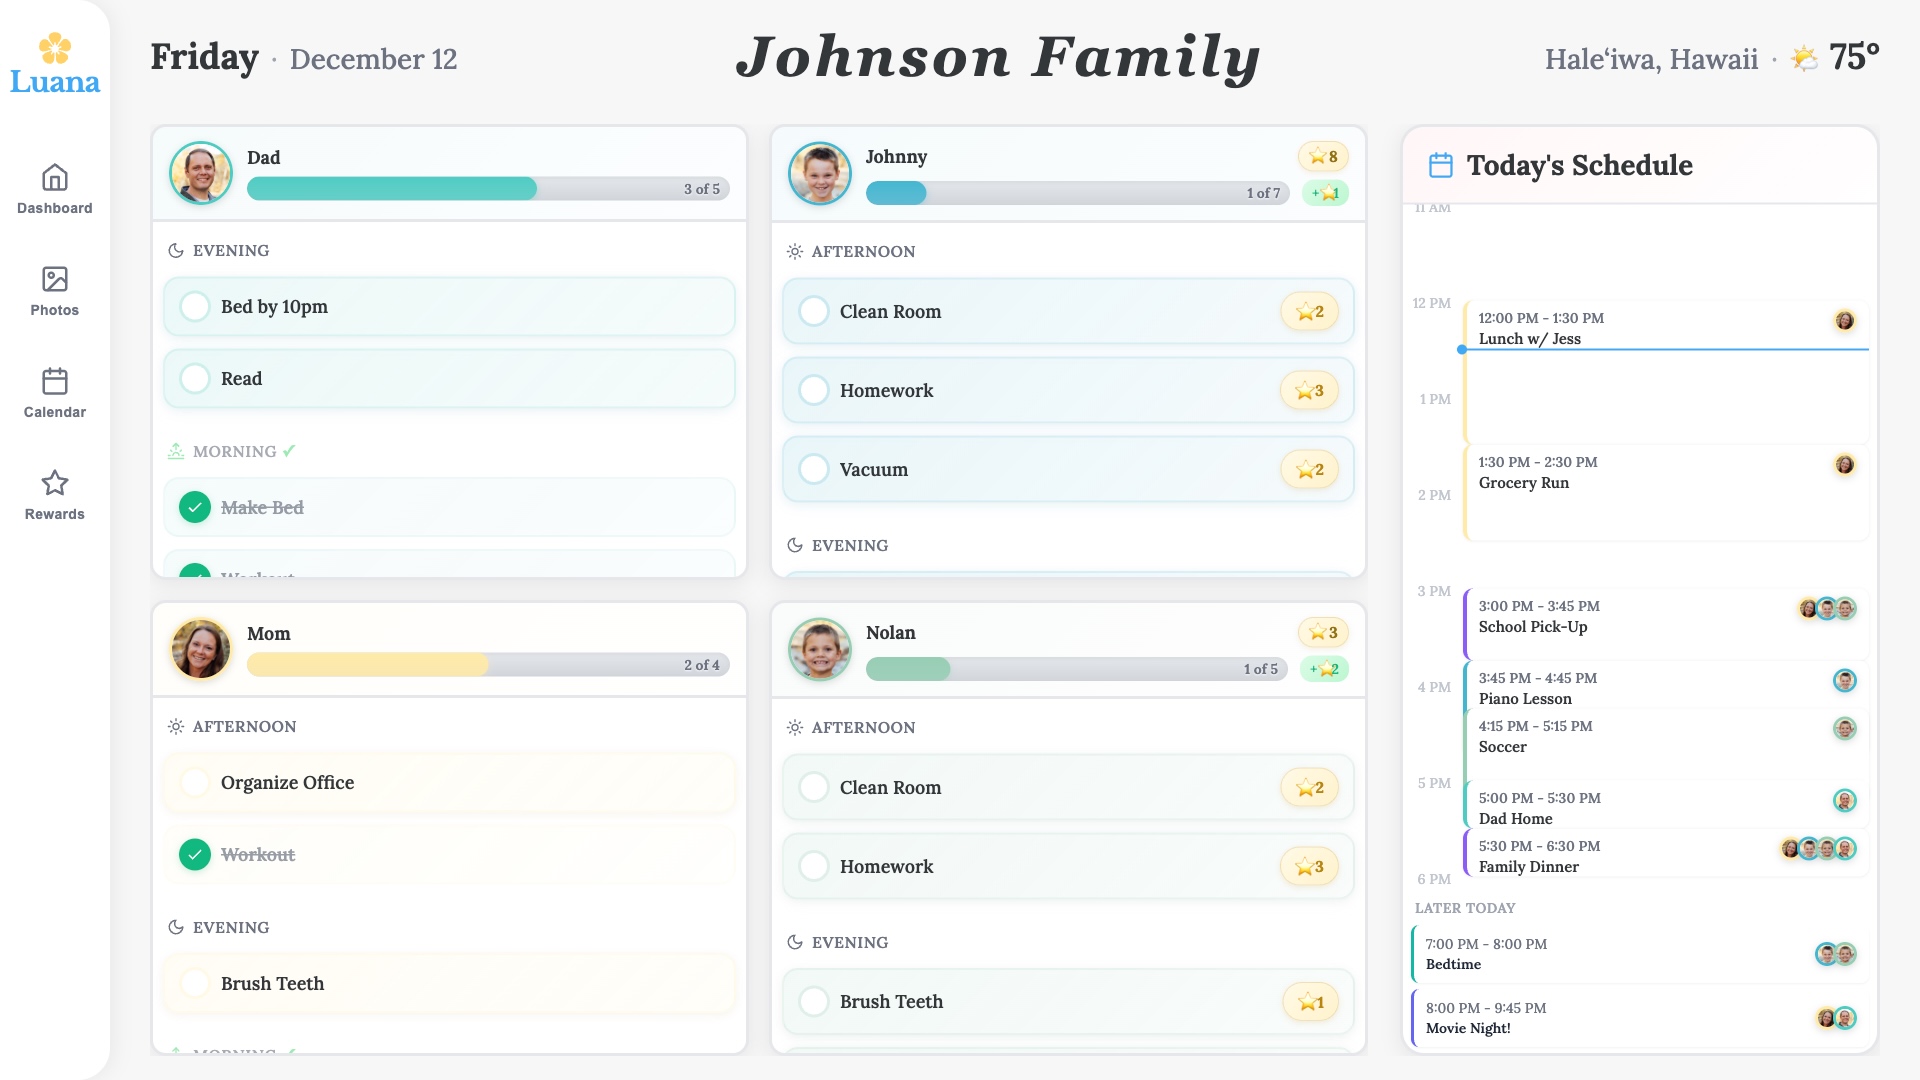Click Johnny's star badge showing 8
1920x1080 pixels.
[x=1322, y=157]
